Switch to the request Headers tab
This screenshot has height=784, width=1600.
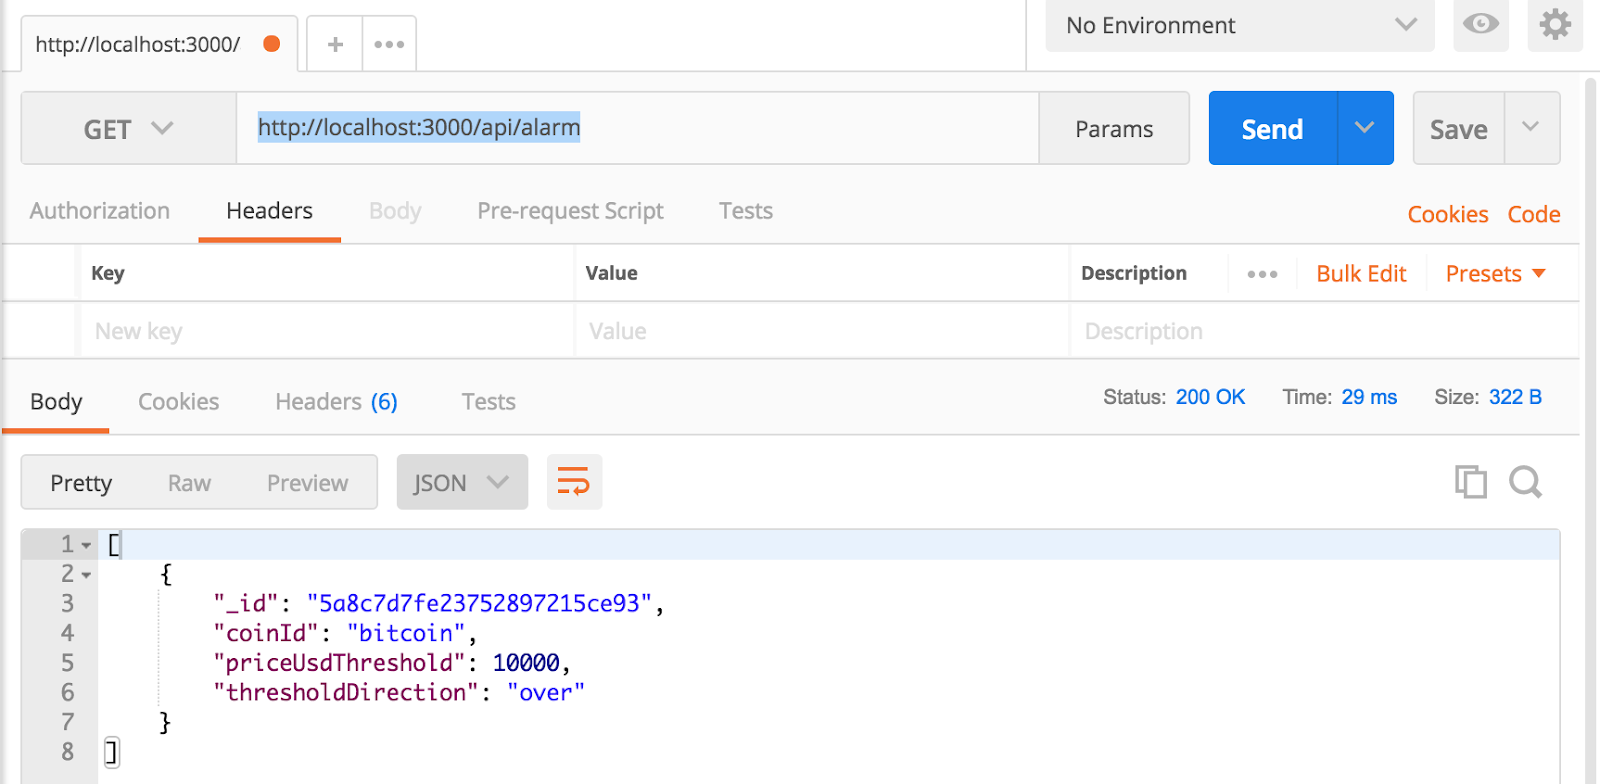tap(269, 211)
